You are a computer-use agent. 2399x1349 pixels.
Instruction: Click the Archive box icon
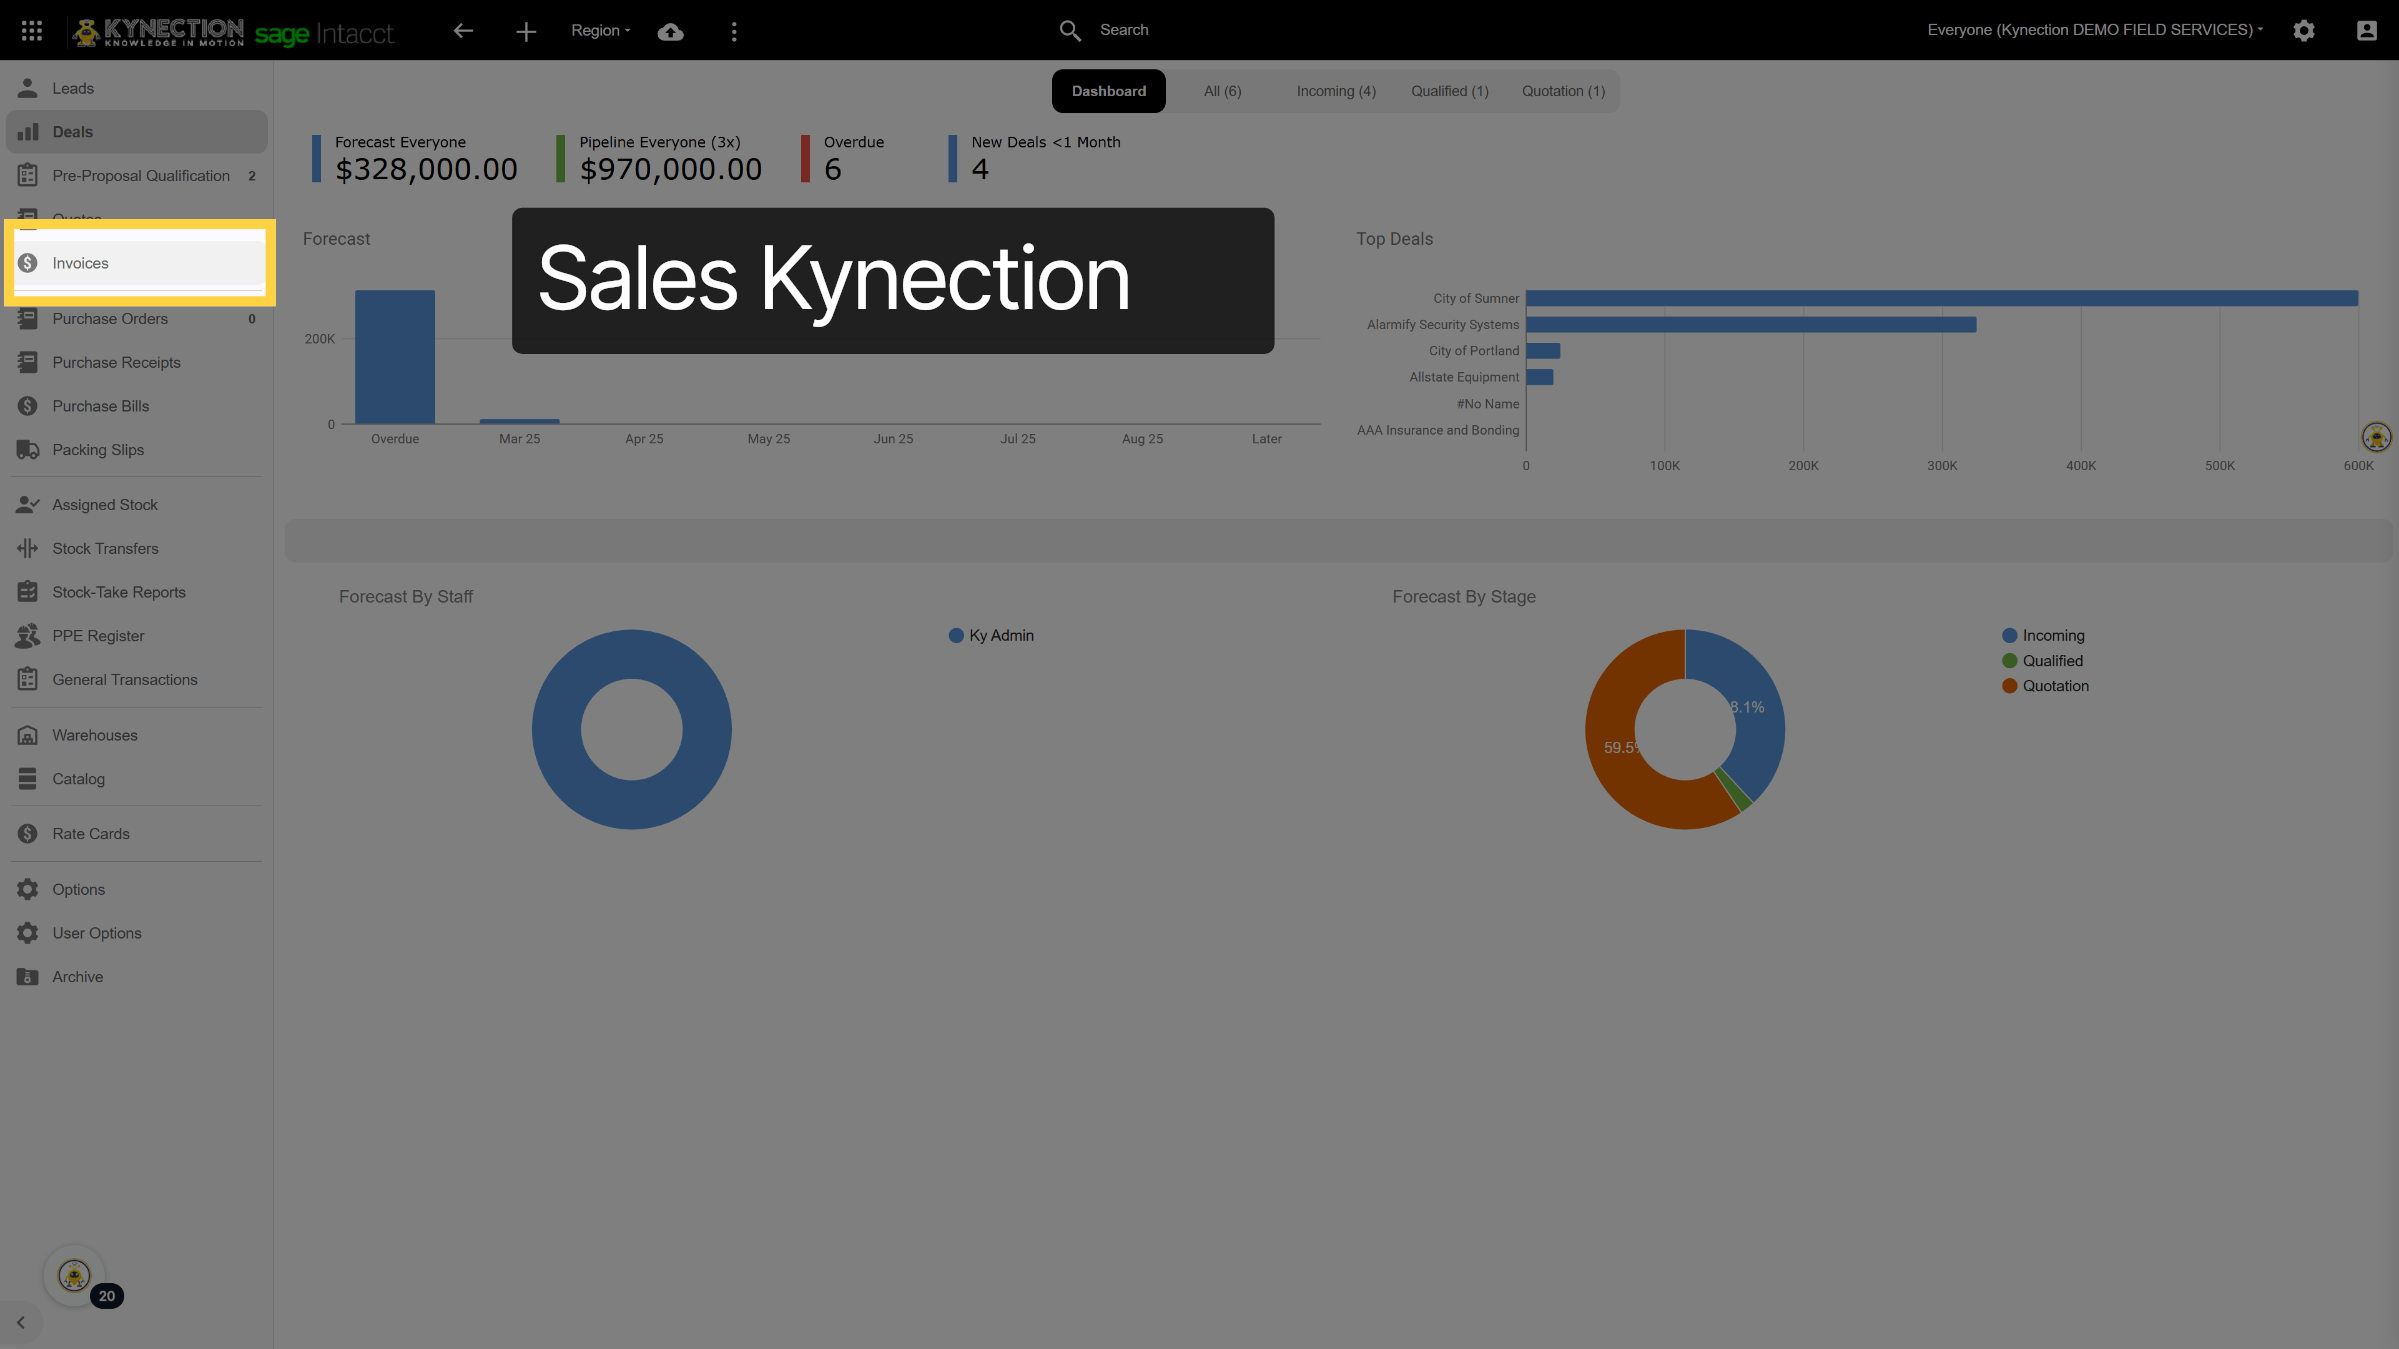click(28, 977)
